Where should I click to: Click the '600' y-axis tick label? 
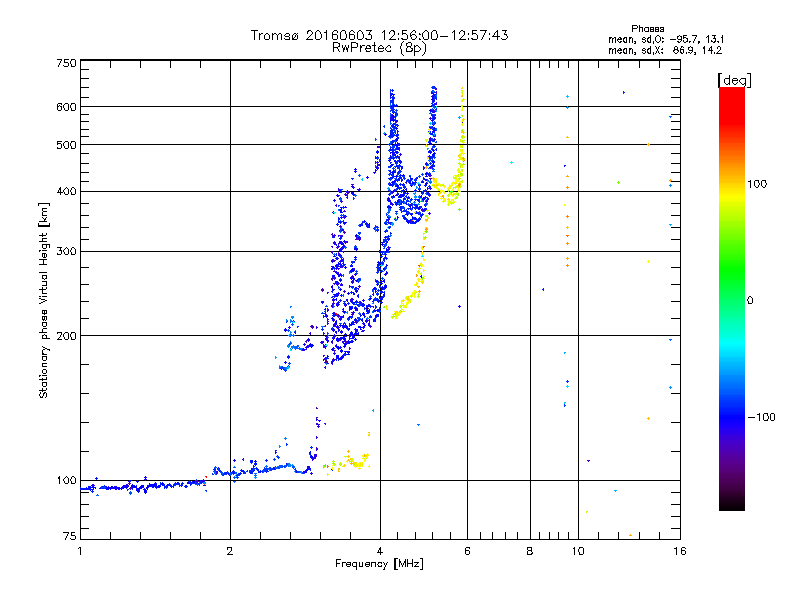coord(66,107)
